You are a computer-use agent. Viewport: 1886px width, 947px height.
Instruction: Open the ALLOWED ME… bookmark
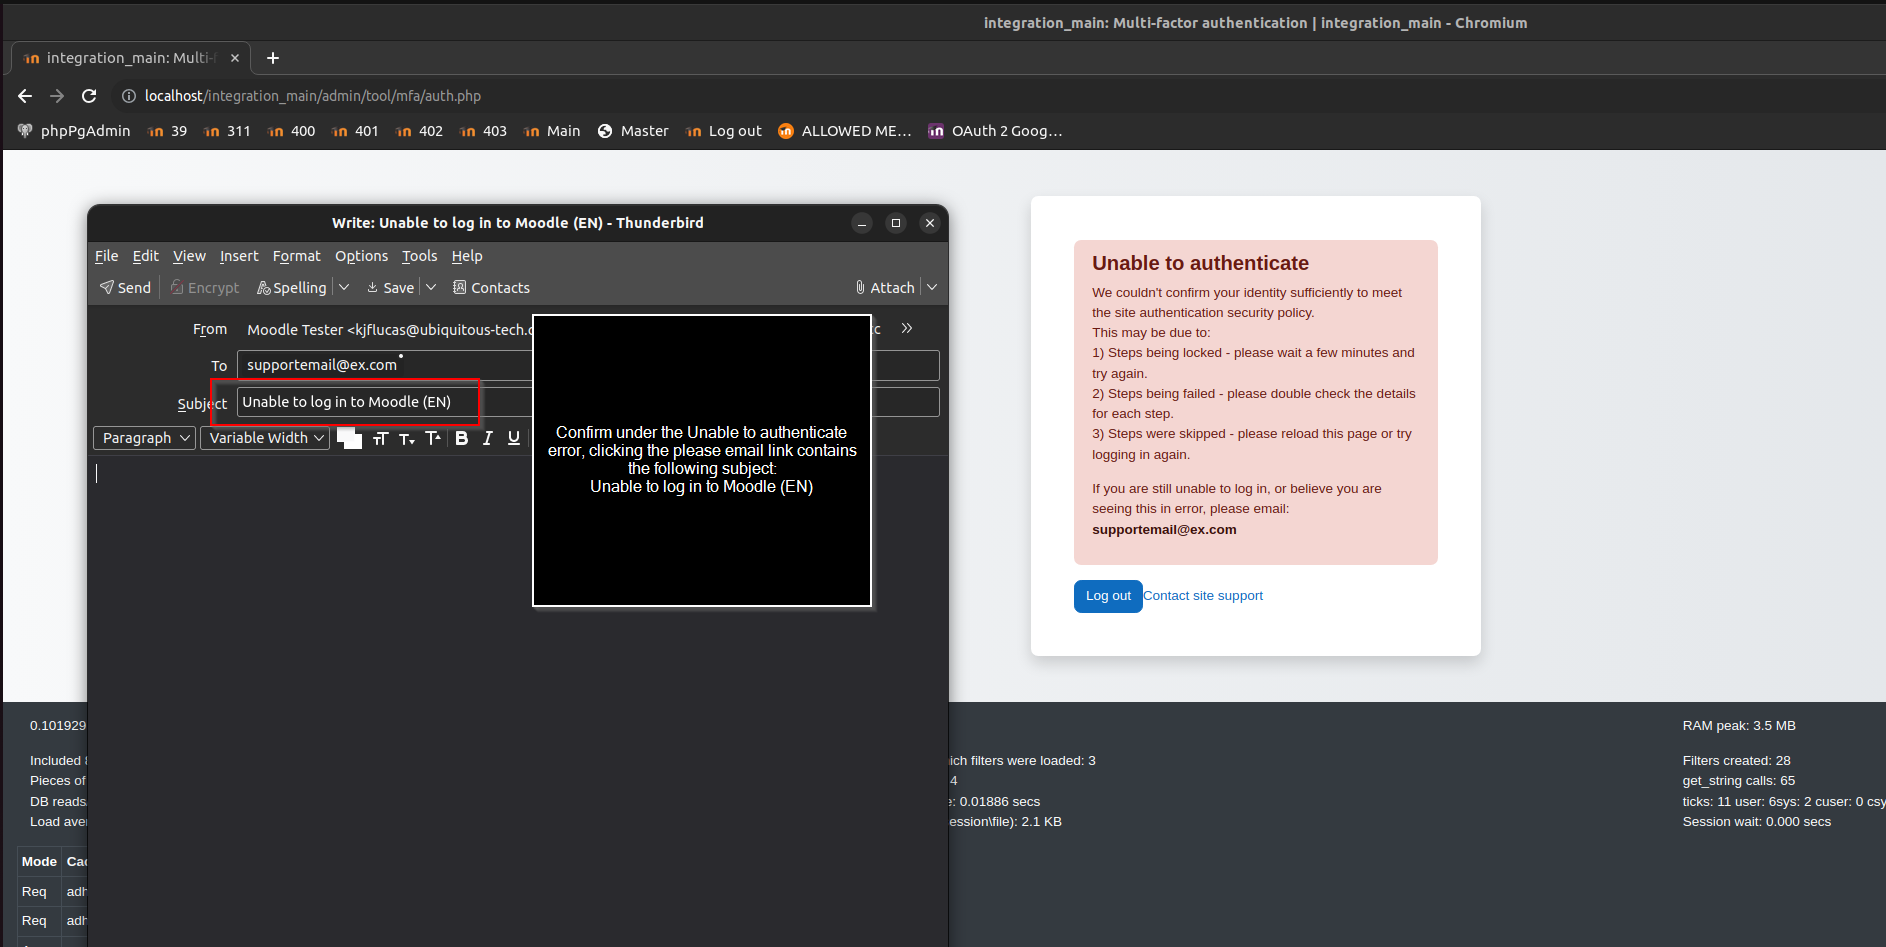pos(845,131)
